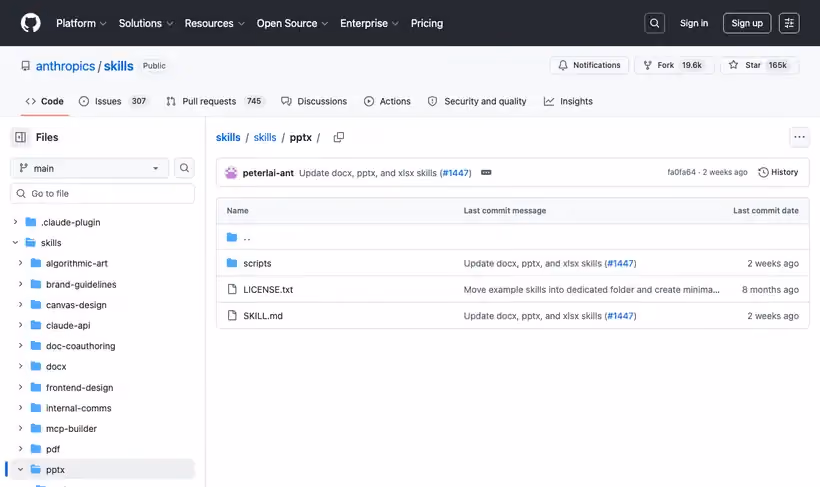
Task: Expand the frontend-design folder chevron
Action: (20, 387)
